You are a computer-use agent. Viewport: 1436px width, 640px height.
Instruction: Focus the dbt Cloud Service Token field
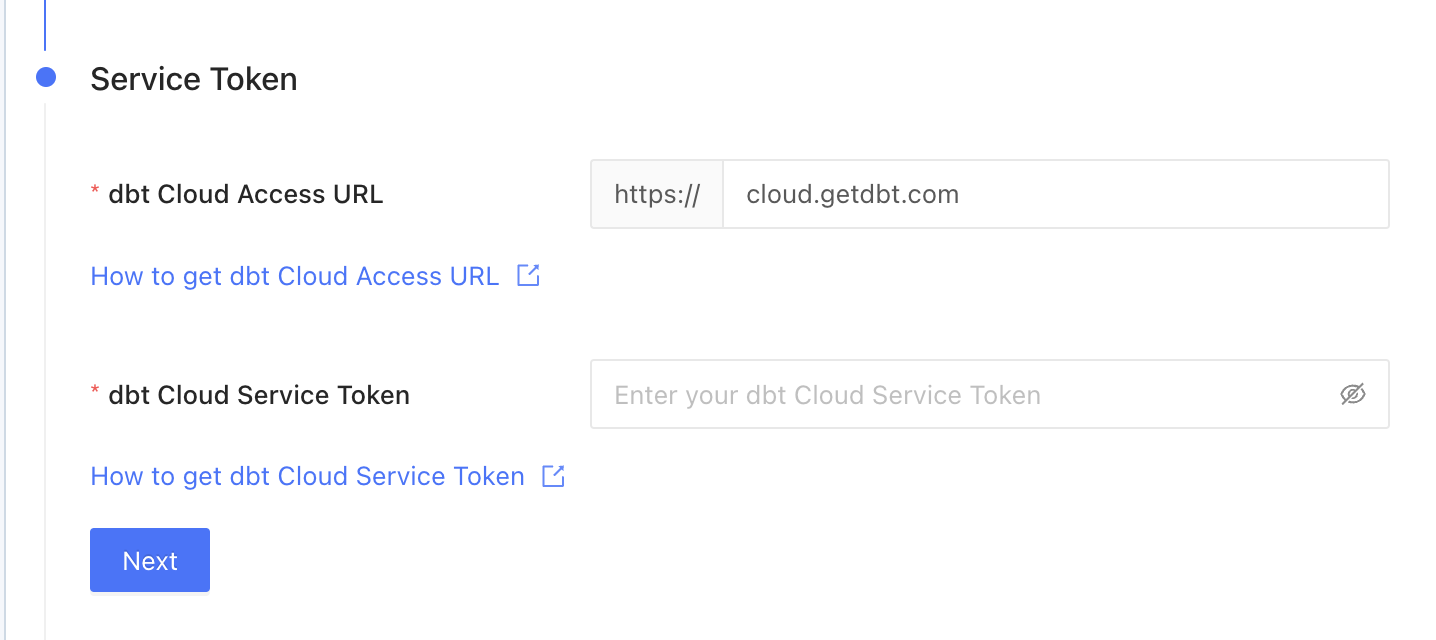[989, 394]
